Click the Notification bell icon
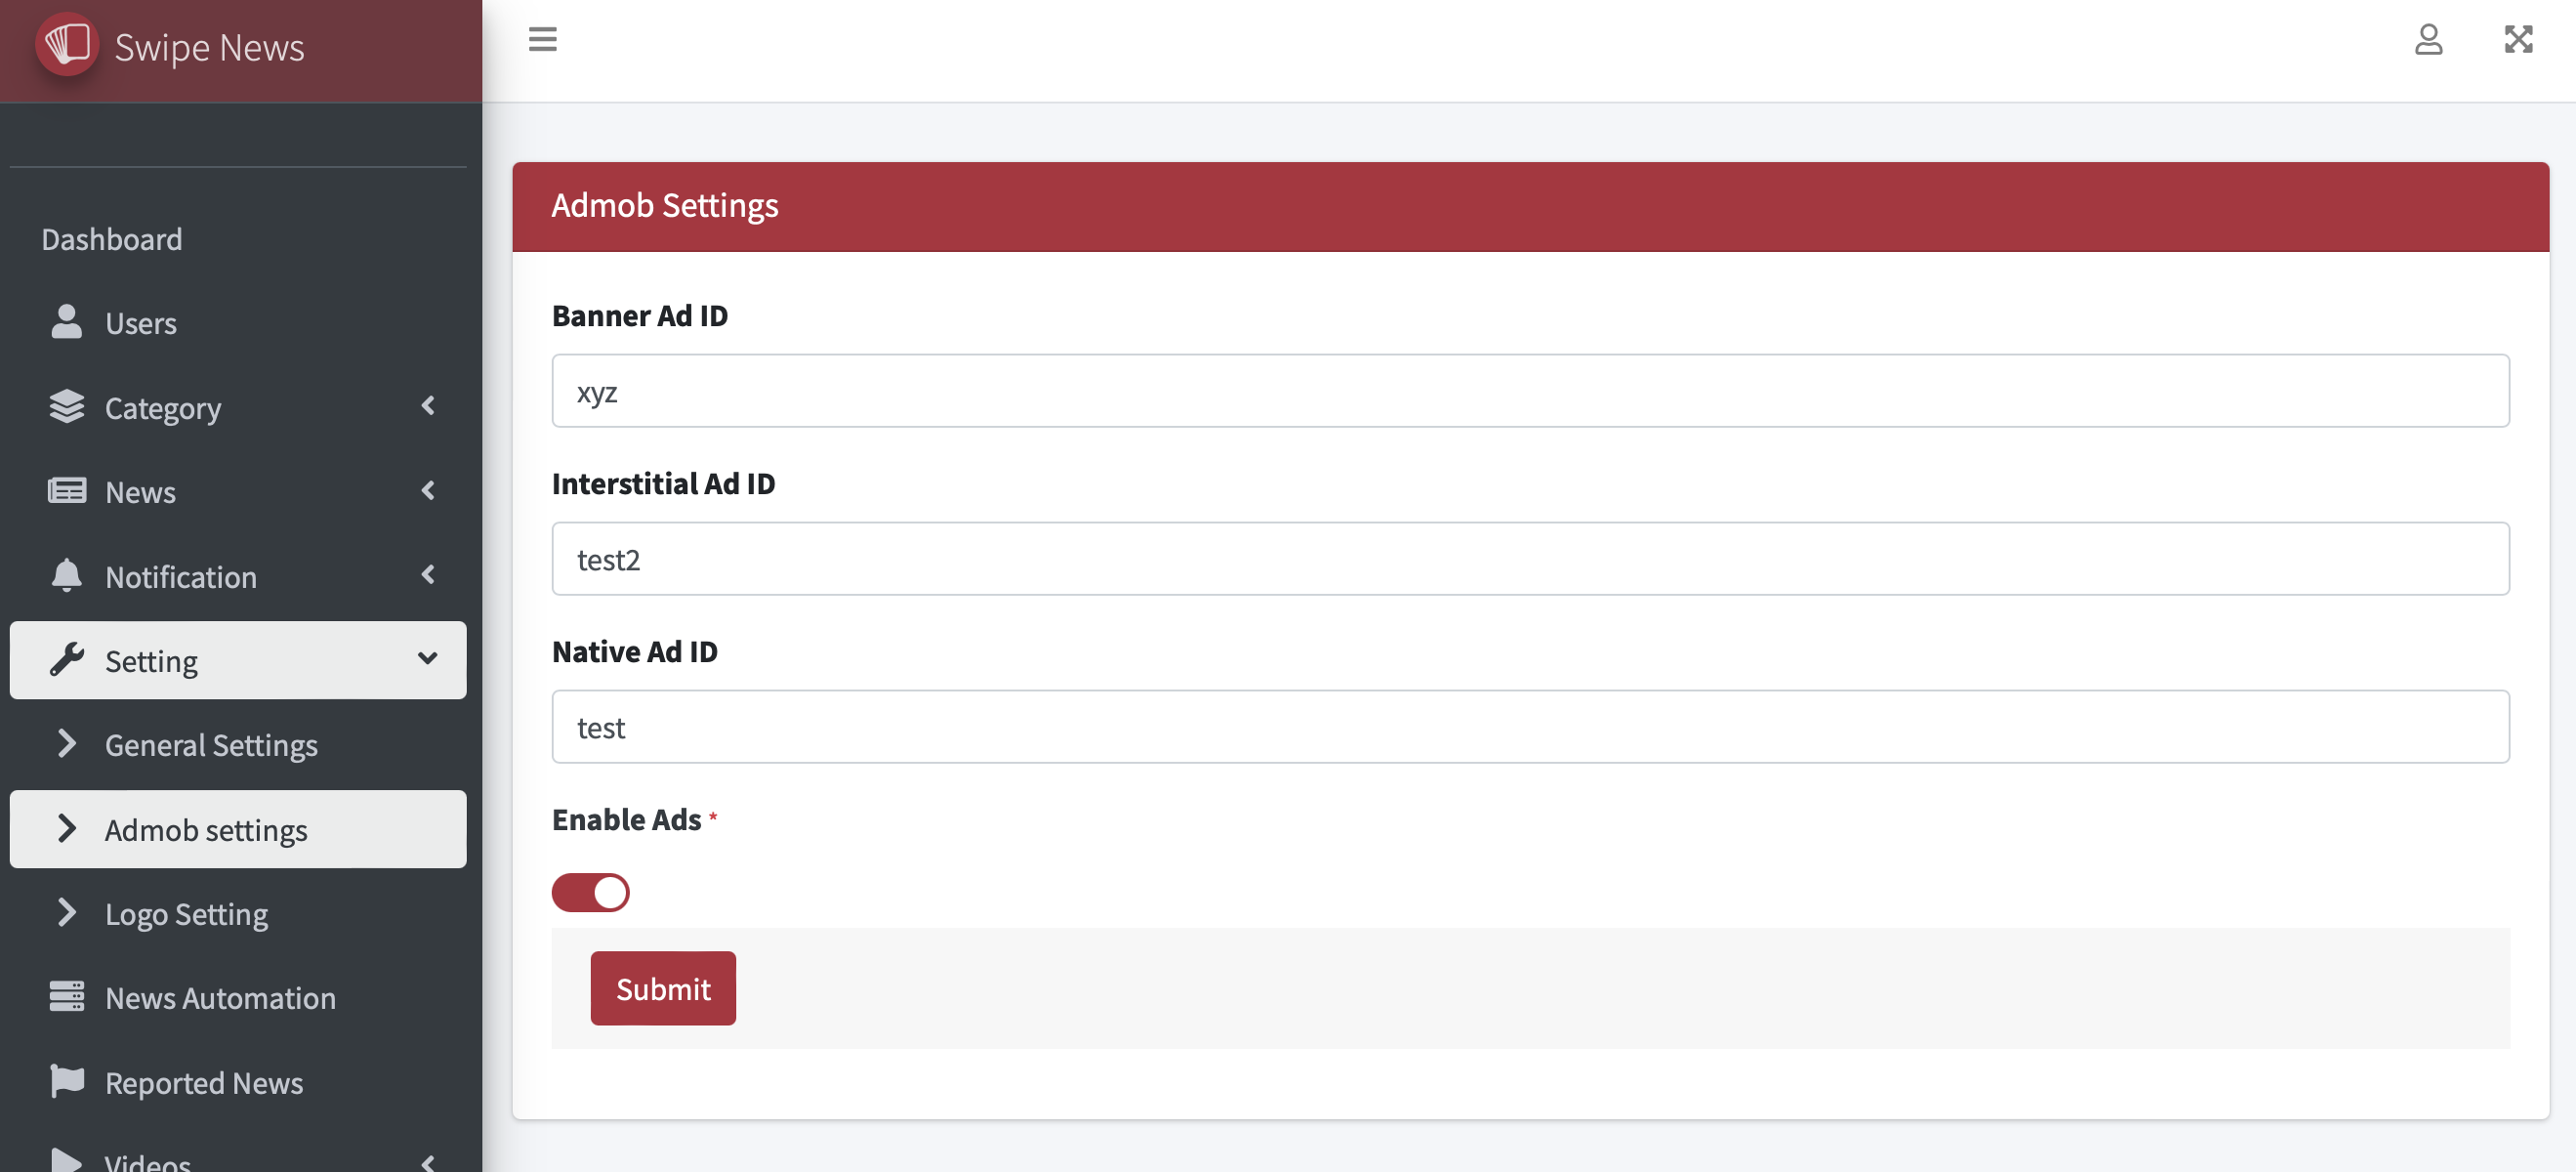The width and height of the screenshot is (2576, 1172). [66, 576]
